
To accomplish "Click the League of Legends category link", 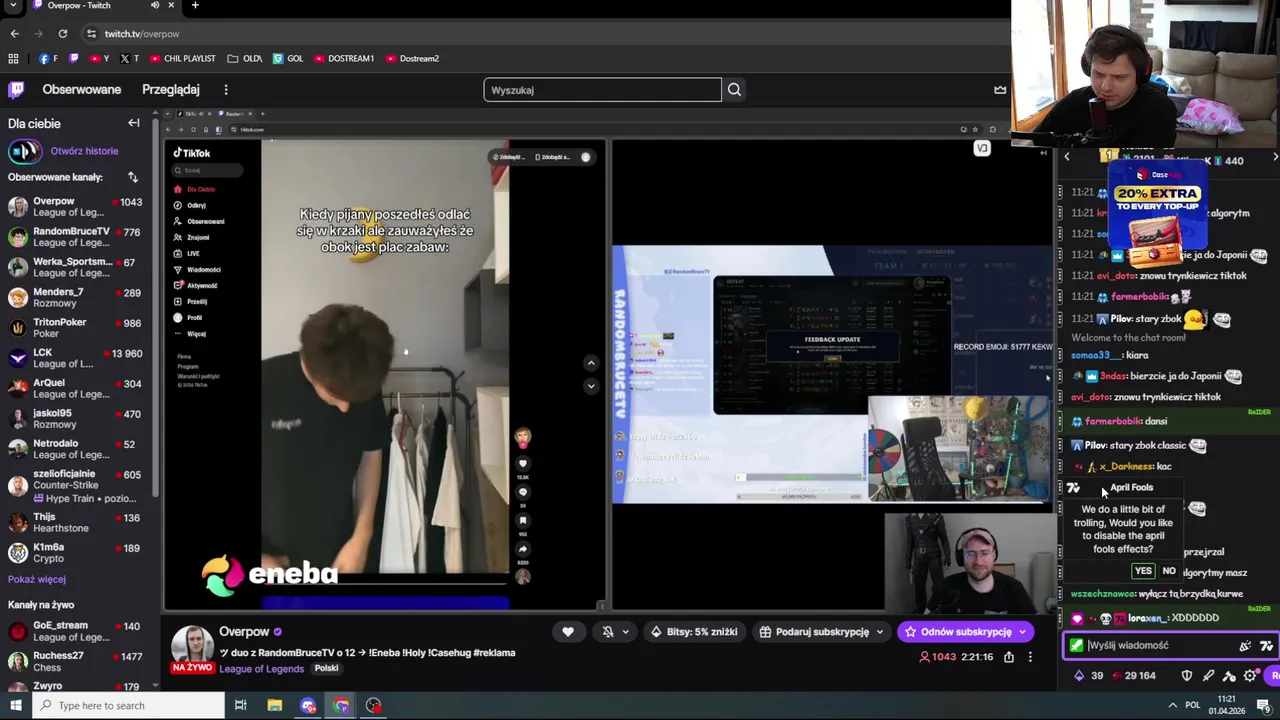I will pos(261,669).
